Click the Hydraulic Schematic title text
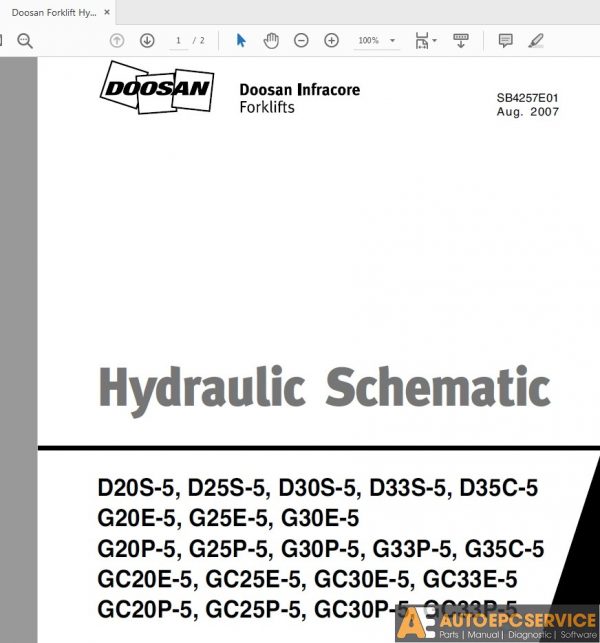The width and height of the screenshot is (600, 643). [324, 390]
